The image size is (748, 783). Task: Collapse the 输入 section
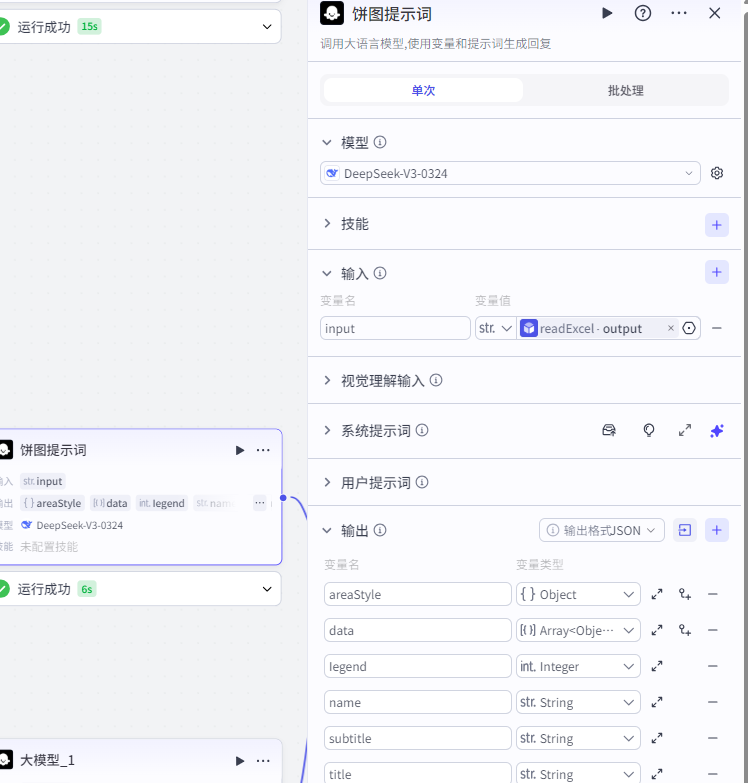[x=327, y=274]
